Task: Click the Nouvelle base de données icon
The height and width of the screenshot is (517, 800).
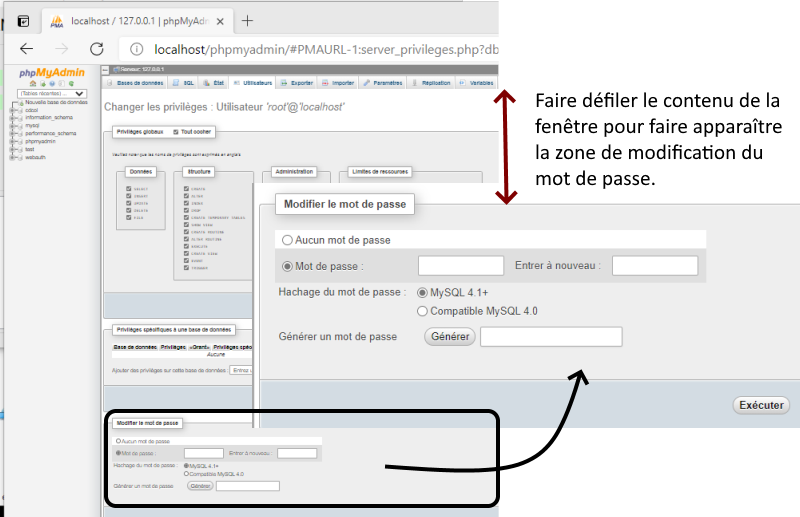Action: [x=21, y=103]
